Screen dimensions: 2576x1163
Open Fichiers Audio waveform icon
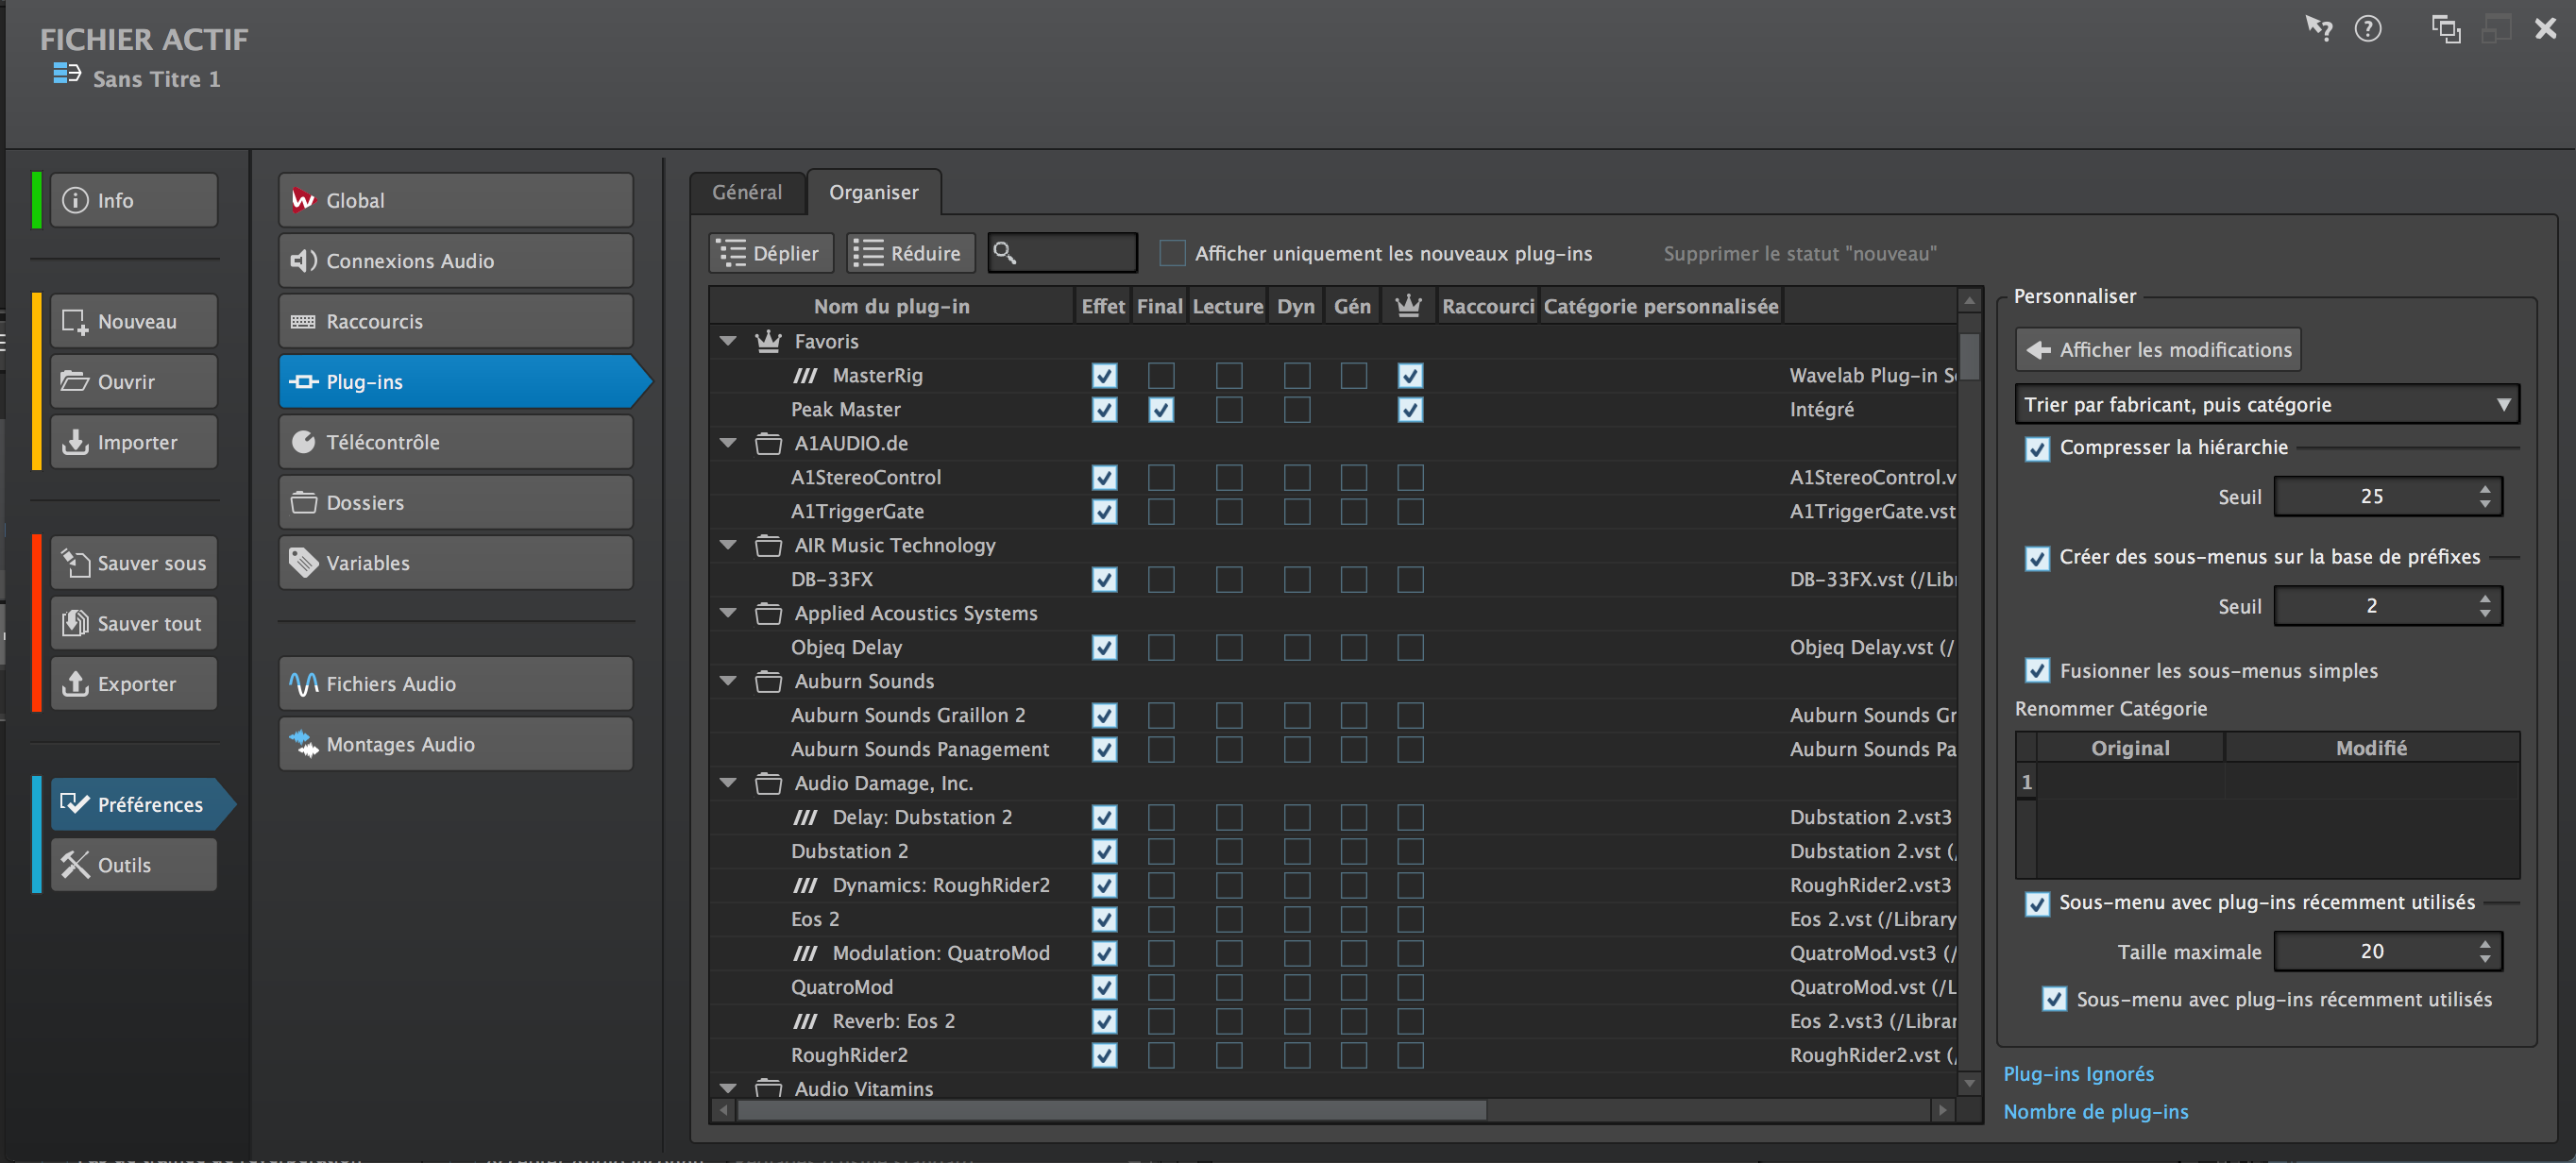(x=303, y=684)
